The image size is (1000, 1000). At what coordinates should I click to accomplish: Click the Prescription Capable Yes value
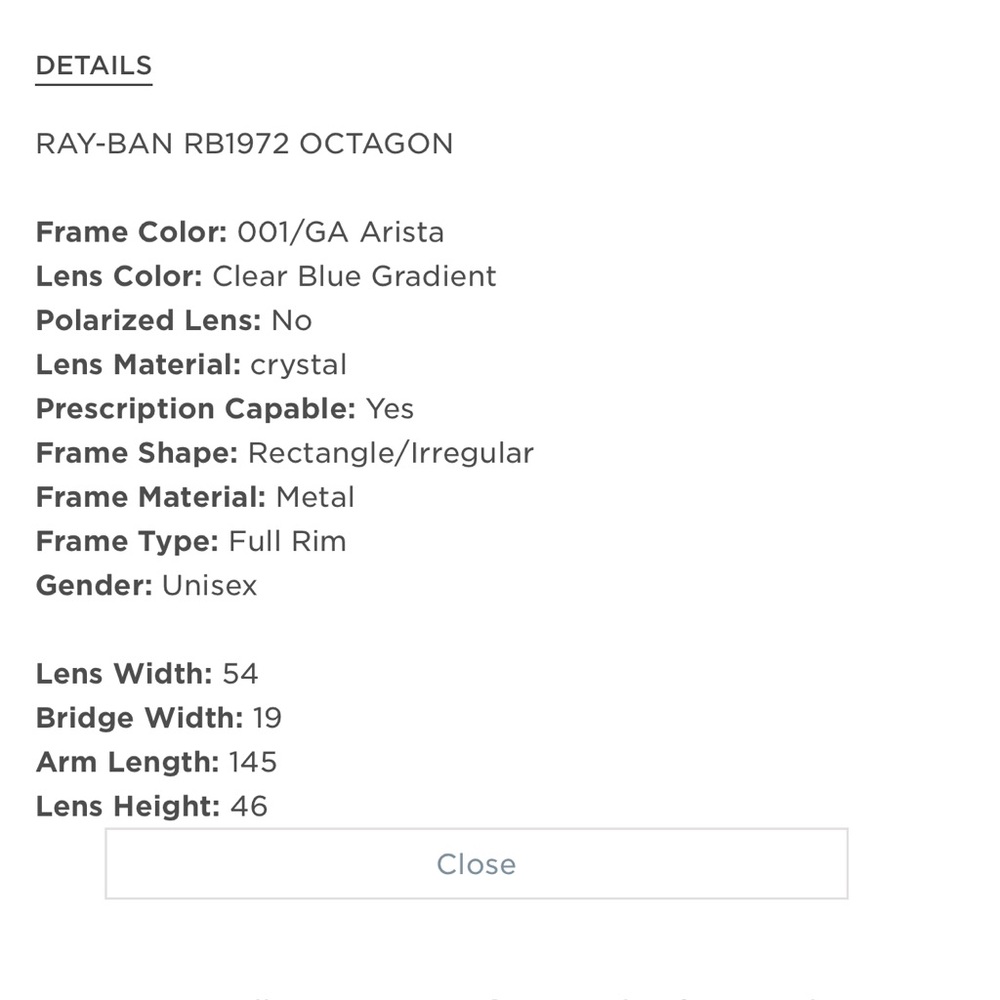pos(390,409)
